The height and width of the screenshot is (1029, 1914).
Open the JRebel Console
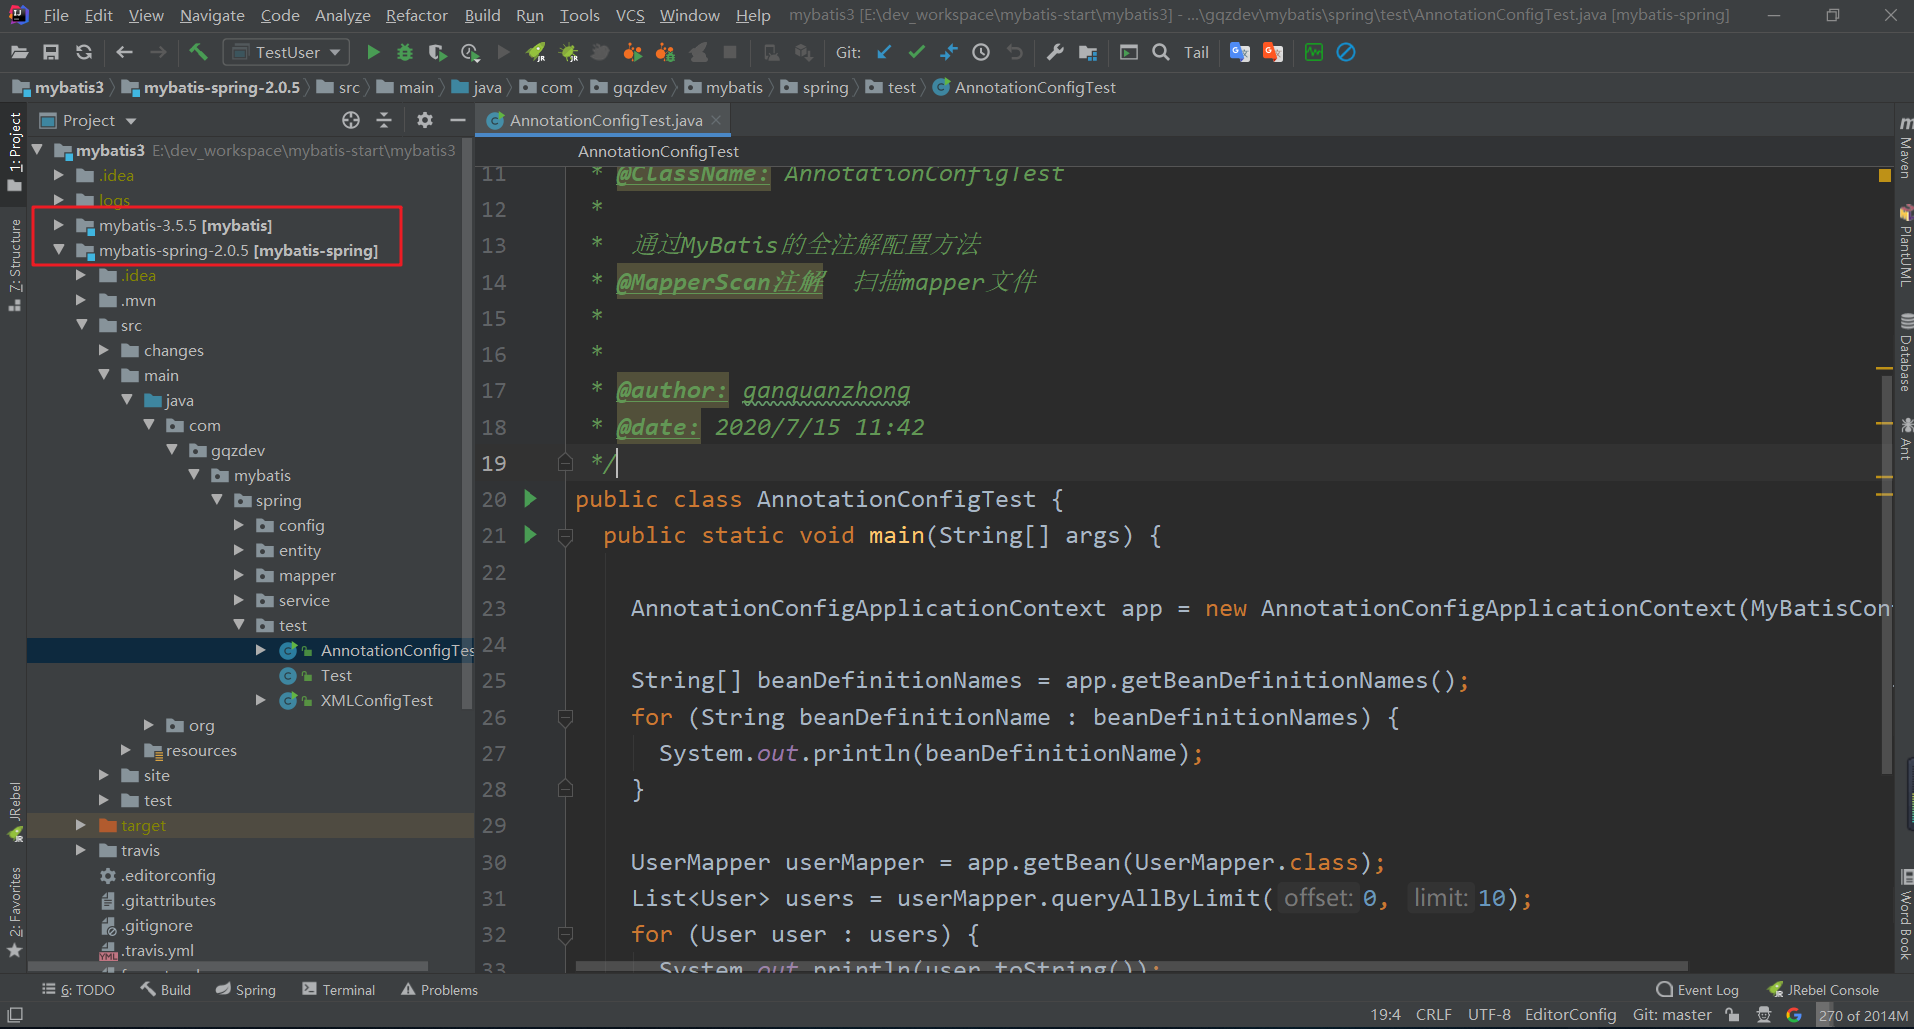click(1823, 990)
